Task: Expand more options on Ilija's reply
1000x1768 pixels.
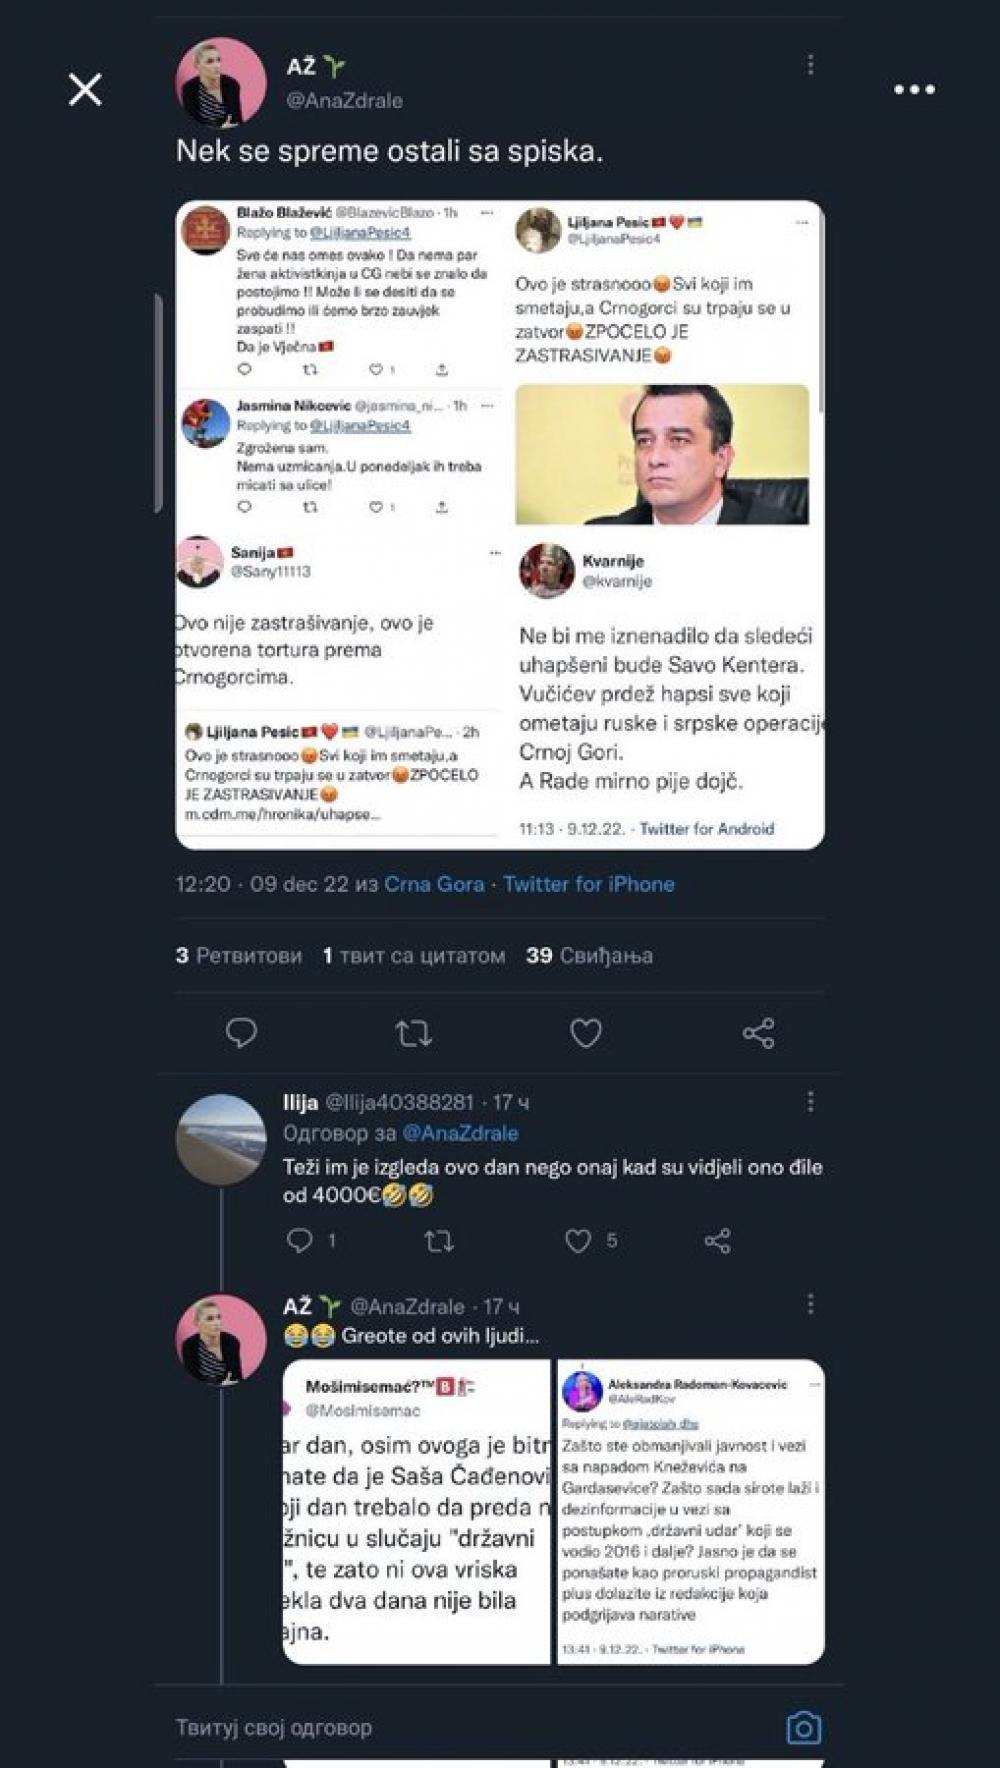Action: tap(810, 1102)
